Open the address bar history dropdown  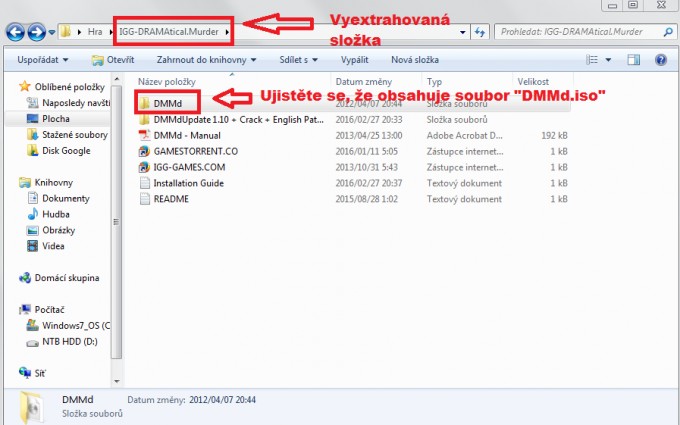pyautogui.click(x=462, y=32)
